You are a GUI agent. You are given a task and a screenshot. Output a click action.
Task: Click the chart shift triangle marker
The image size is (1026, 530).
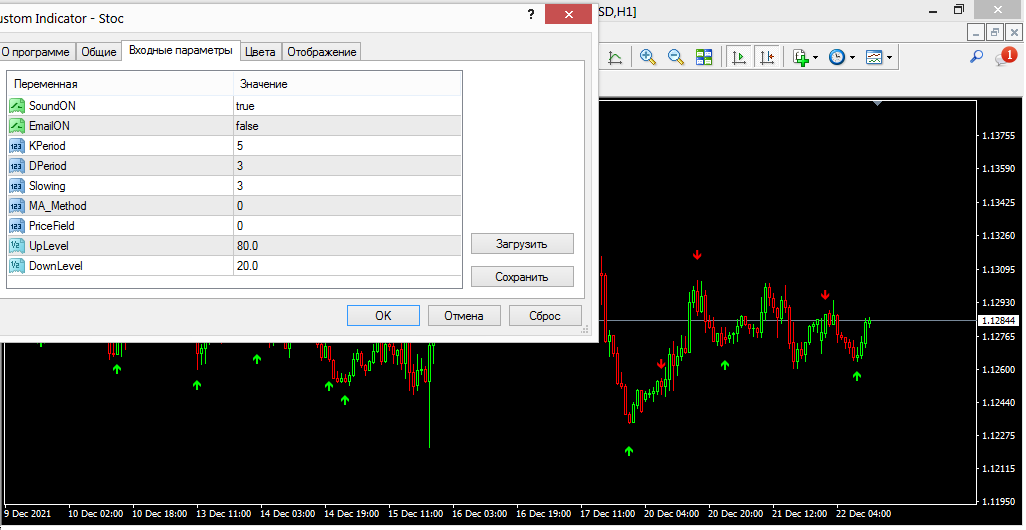[x=877, y=103]
